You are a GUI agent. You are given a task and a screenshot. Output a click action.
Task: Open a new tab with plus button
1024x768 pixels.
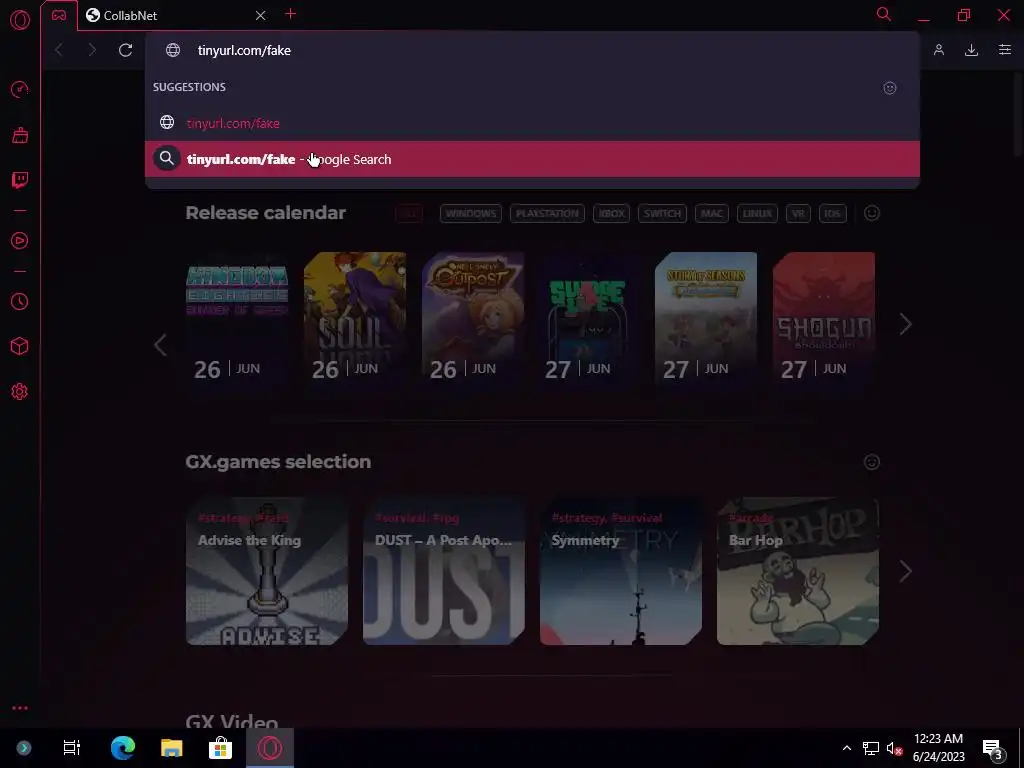291,14
